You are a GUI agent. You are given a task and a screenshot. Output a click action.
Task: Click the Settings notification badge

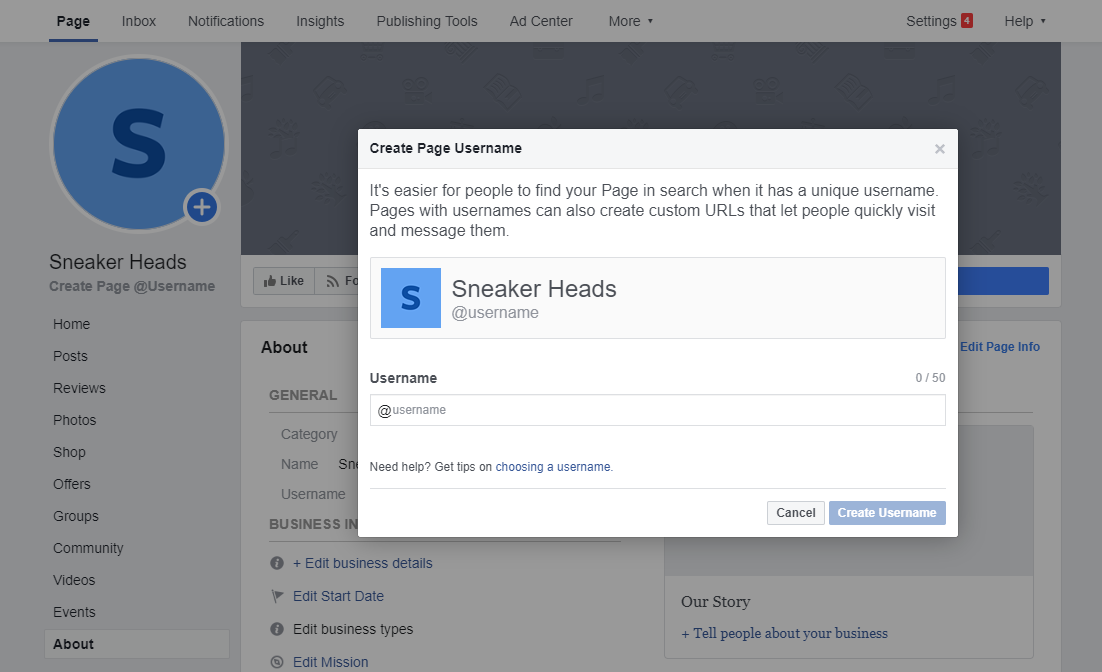[967, 21]
